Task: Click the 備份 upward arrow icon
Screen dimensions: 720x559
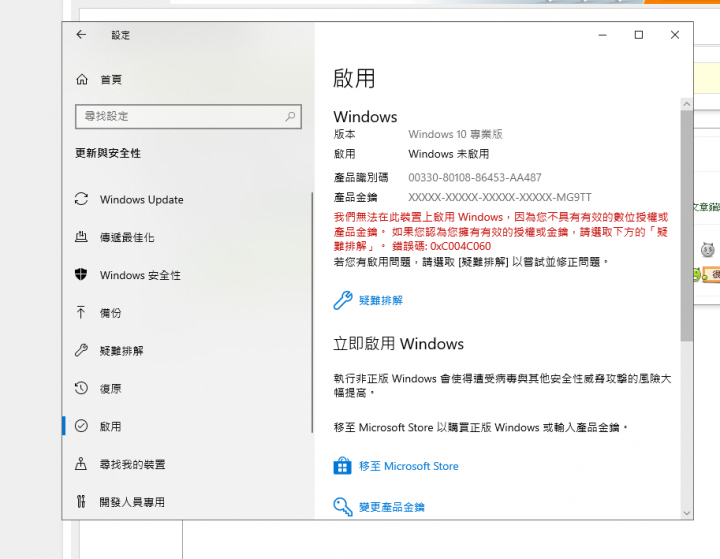Action: point(81,312)
